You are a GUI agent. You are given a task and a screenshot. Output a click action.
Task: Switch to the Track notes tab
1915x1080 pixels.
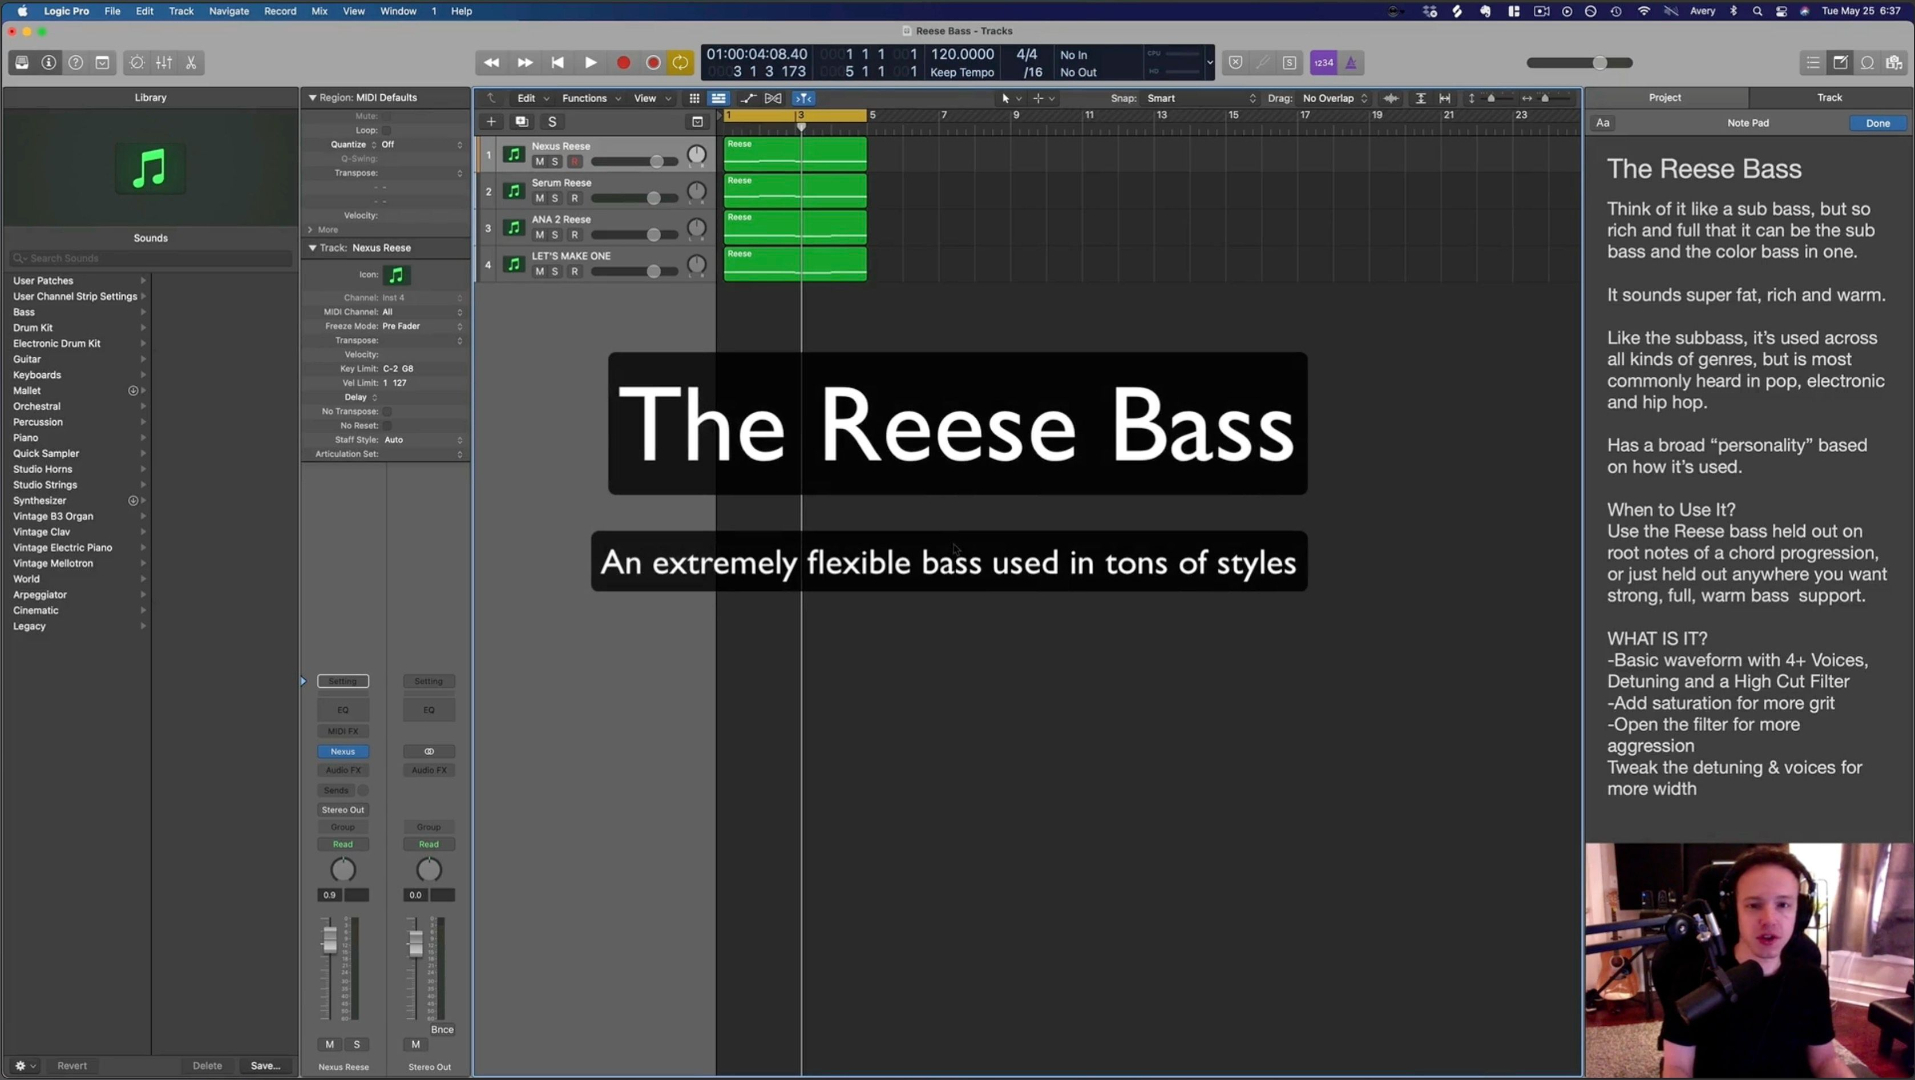[1830, 97]
